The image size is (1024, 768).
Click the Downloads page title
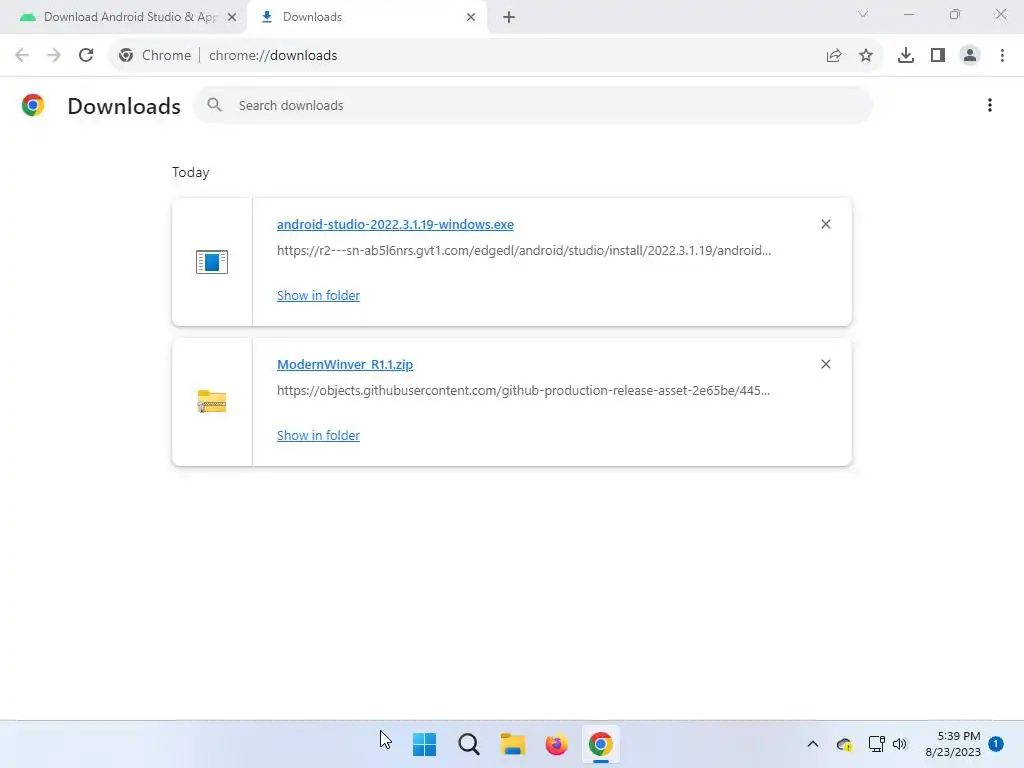124,106
